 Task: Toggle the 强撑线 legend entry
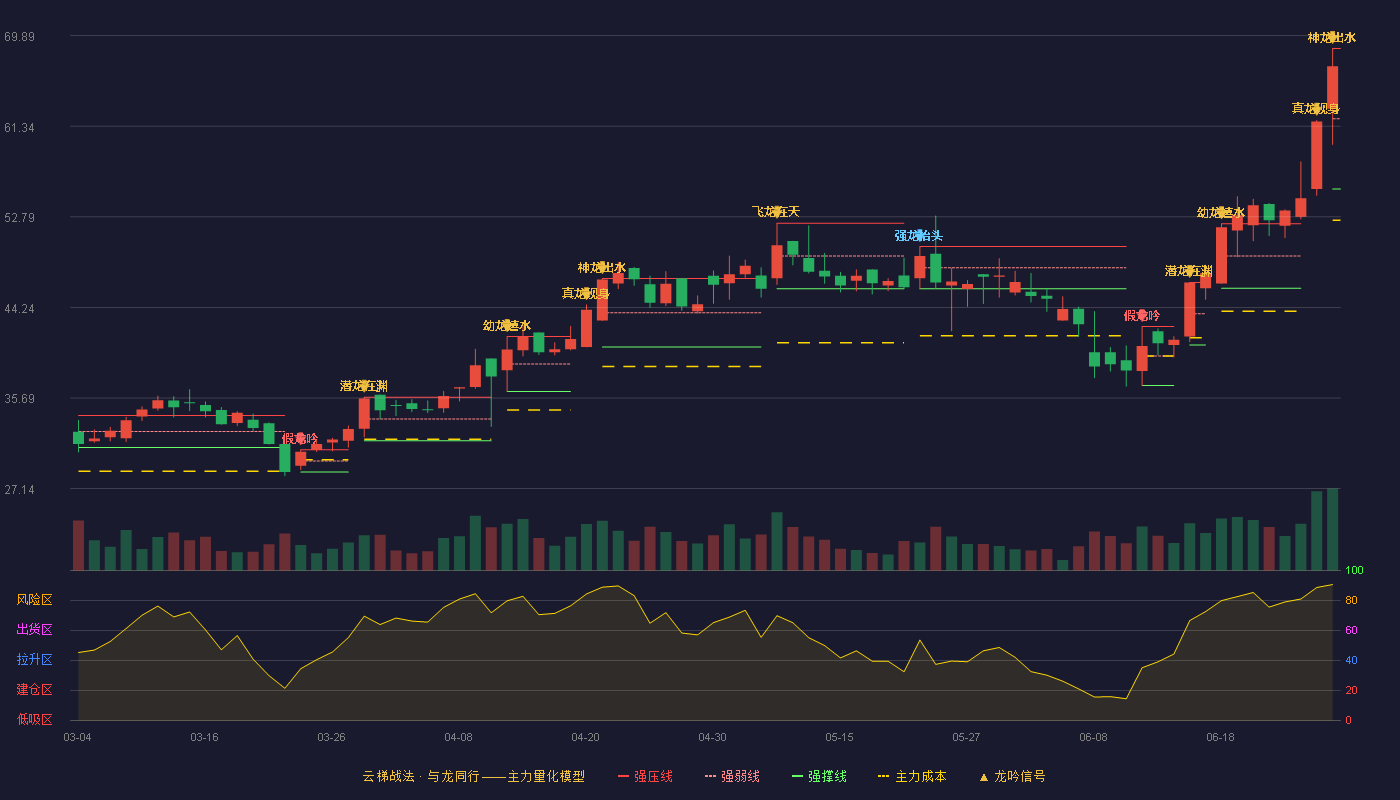coord(819,776)
